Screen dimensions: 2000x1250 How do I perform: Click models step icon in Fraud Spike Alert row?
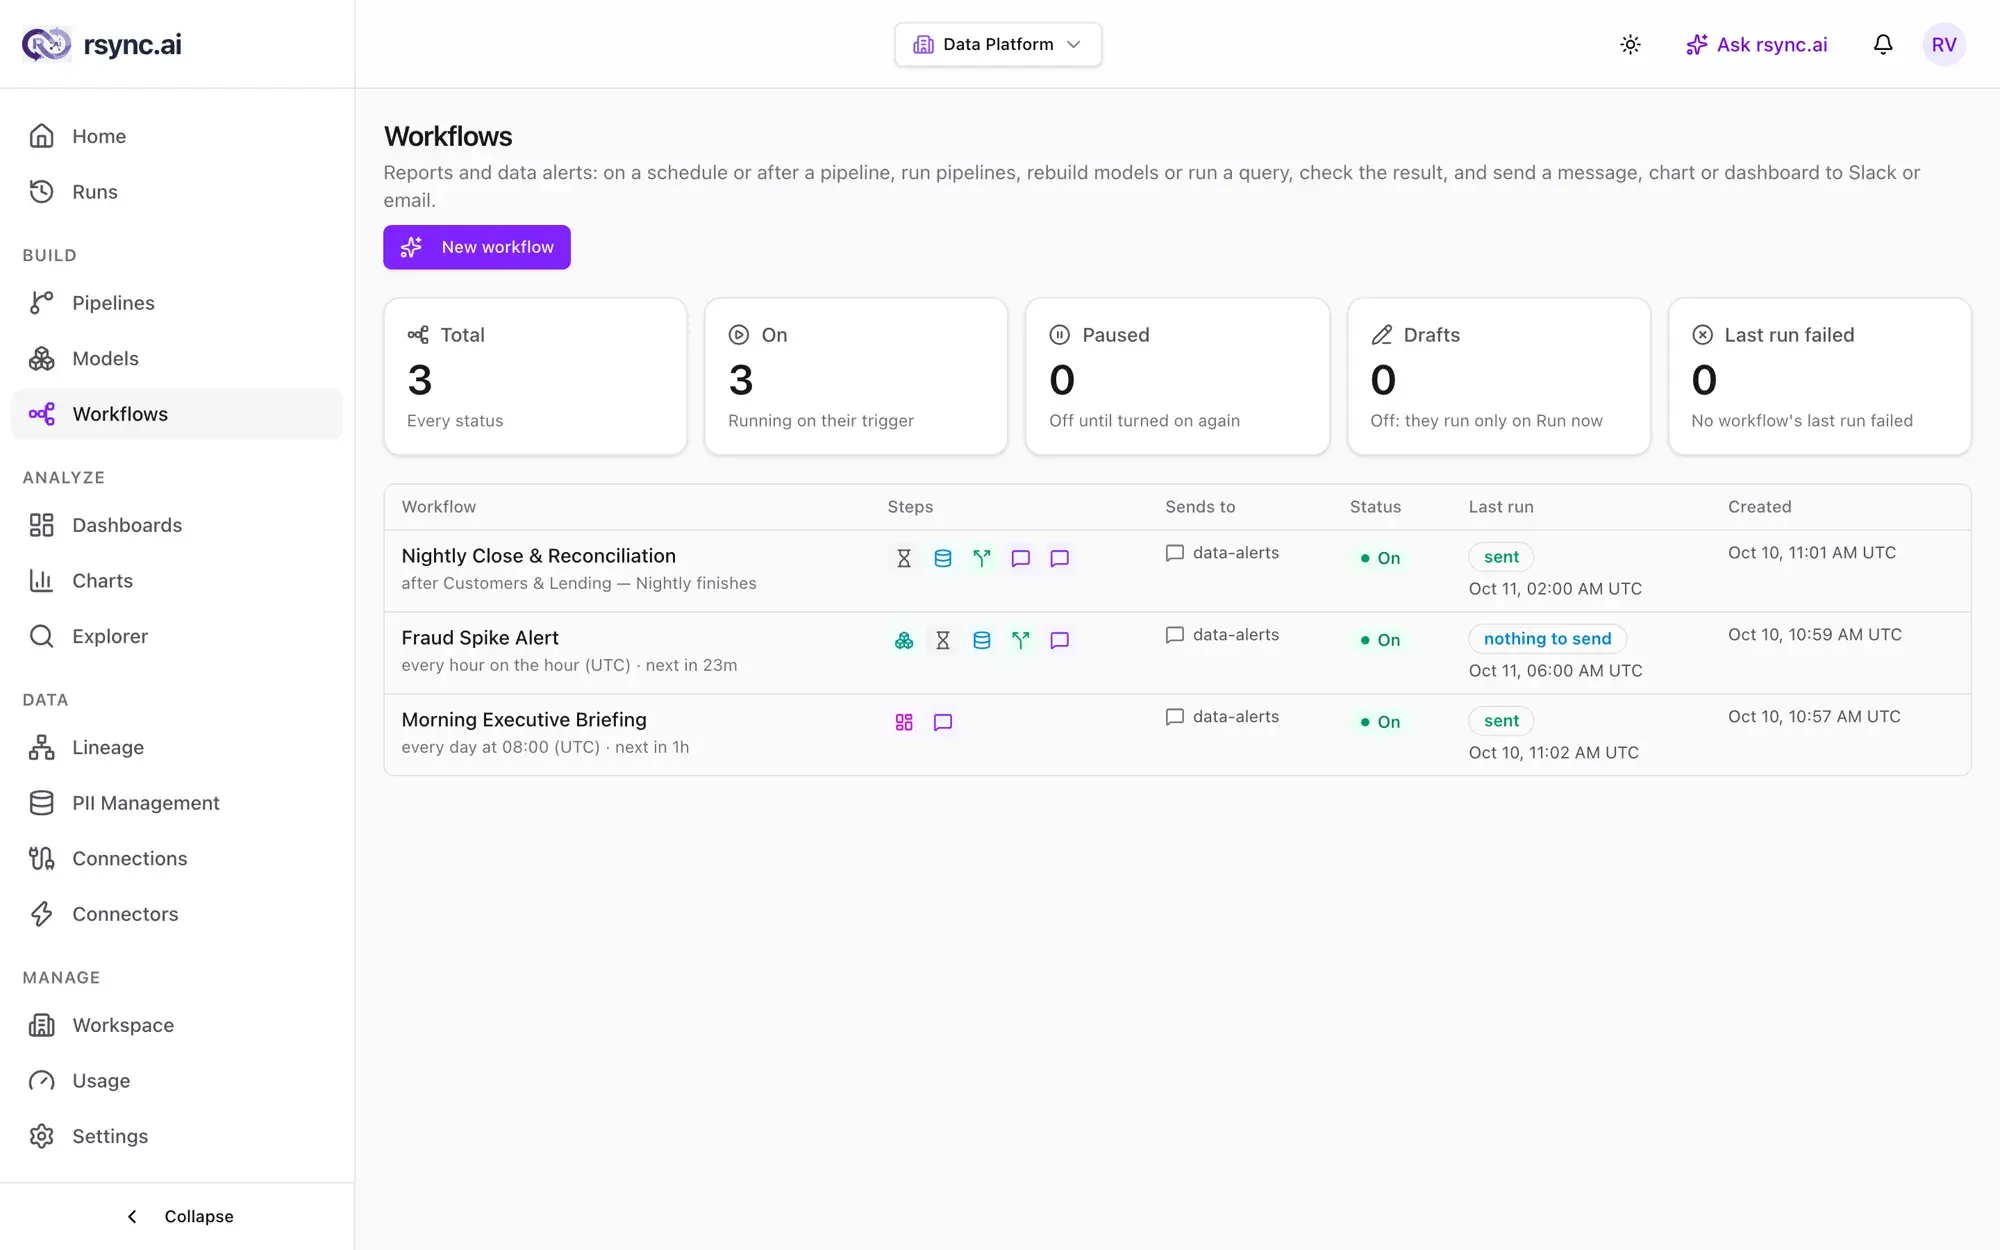(x=904, y=640)
